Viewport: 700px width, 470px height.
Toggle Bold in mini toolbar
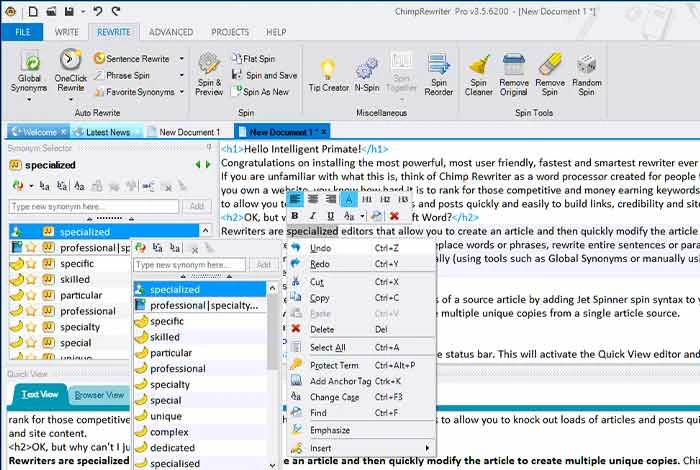(295, 216)
